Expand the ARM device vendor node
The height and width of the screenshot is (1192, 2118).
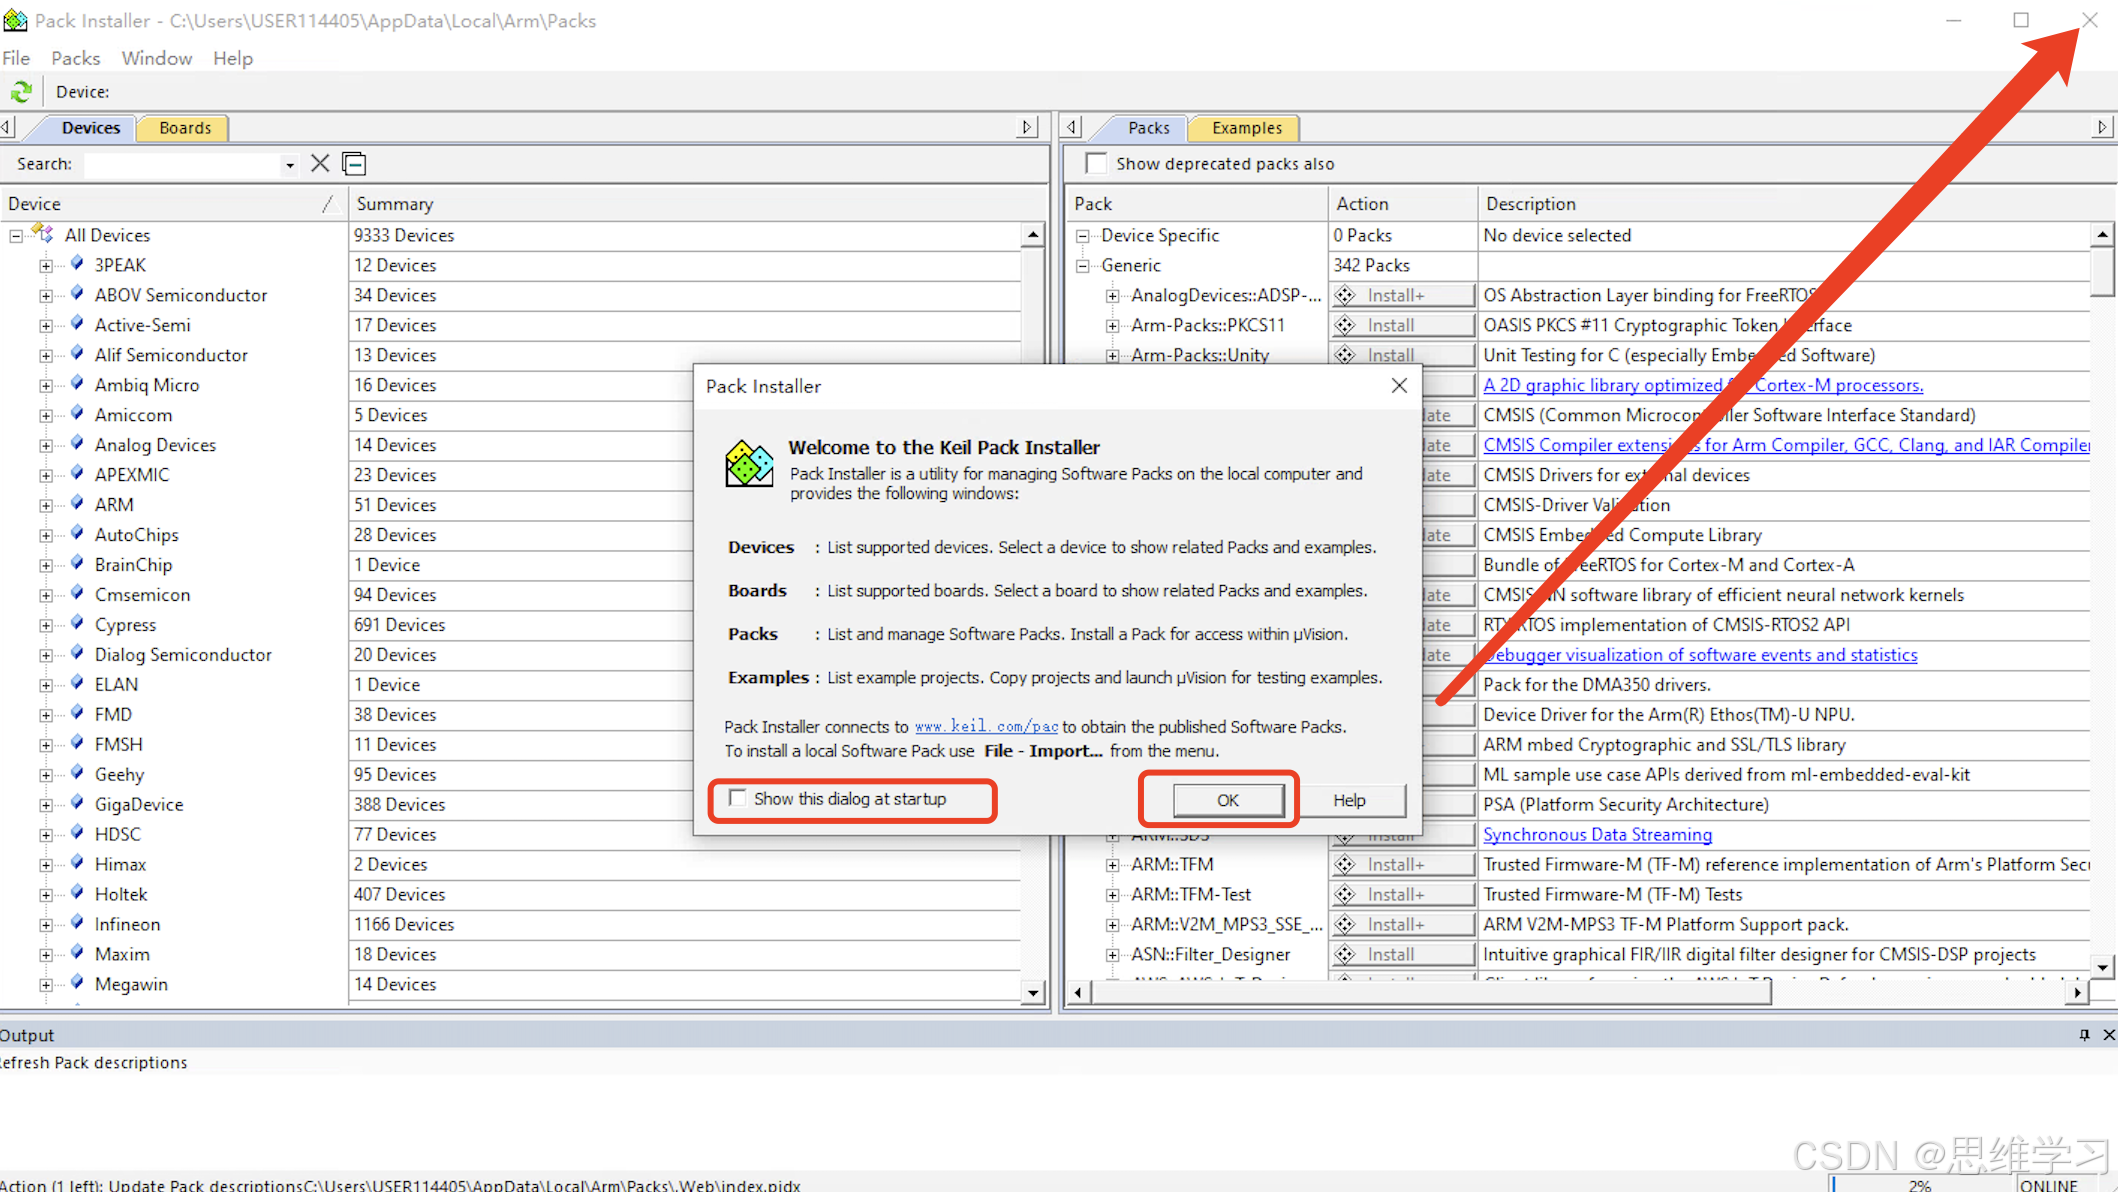(x=46, y=505)
